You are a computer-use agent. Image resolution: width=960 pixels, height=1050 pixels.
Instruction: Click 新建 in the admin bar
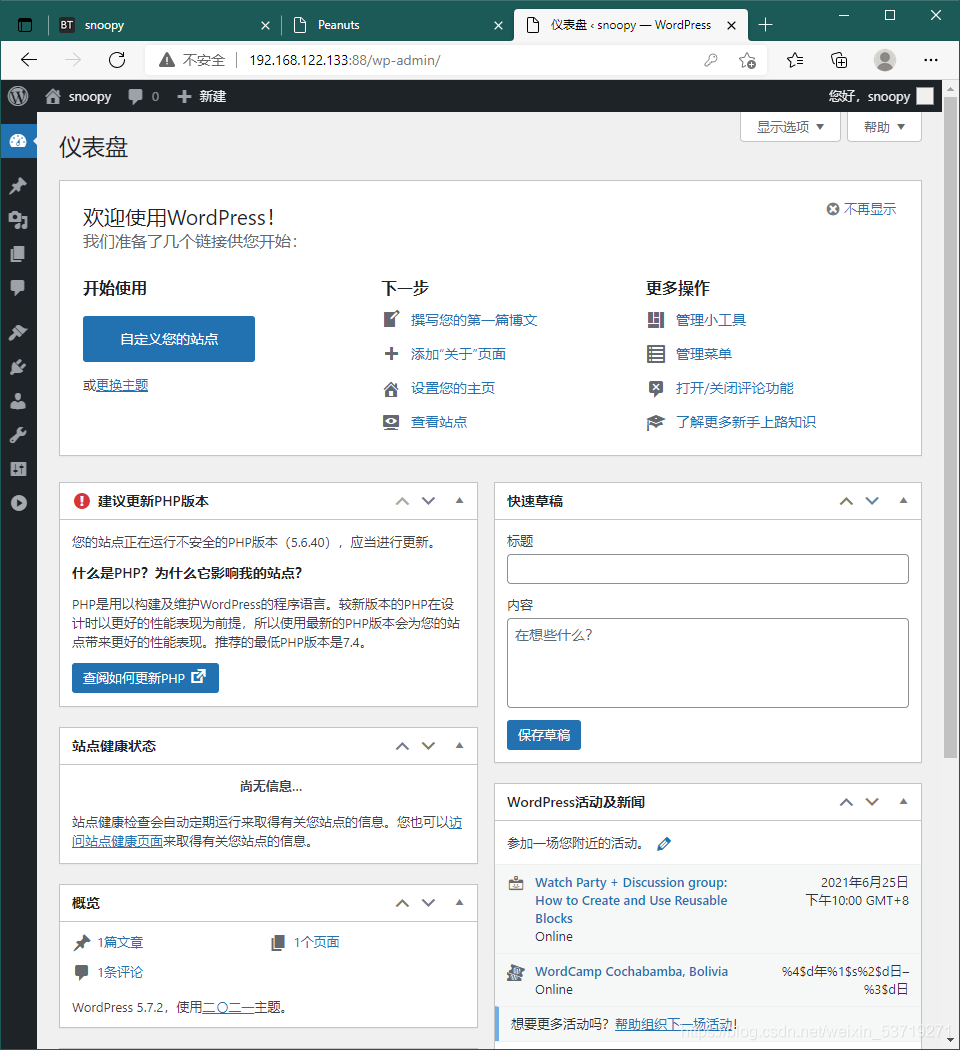pos(202,96)
